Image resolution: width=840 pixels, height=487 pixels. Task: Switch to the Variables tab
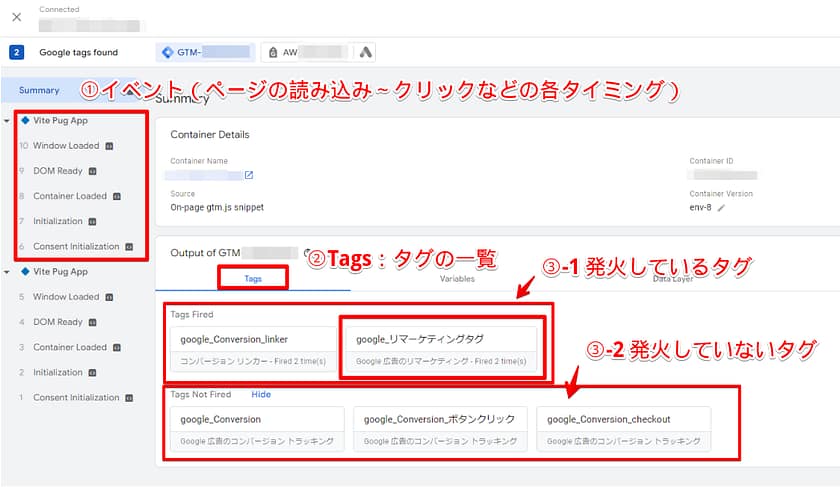[x=457, y=279]
